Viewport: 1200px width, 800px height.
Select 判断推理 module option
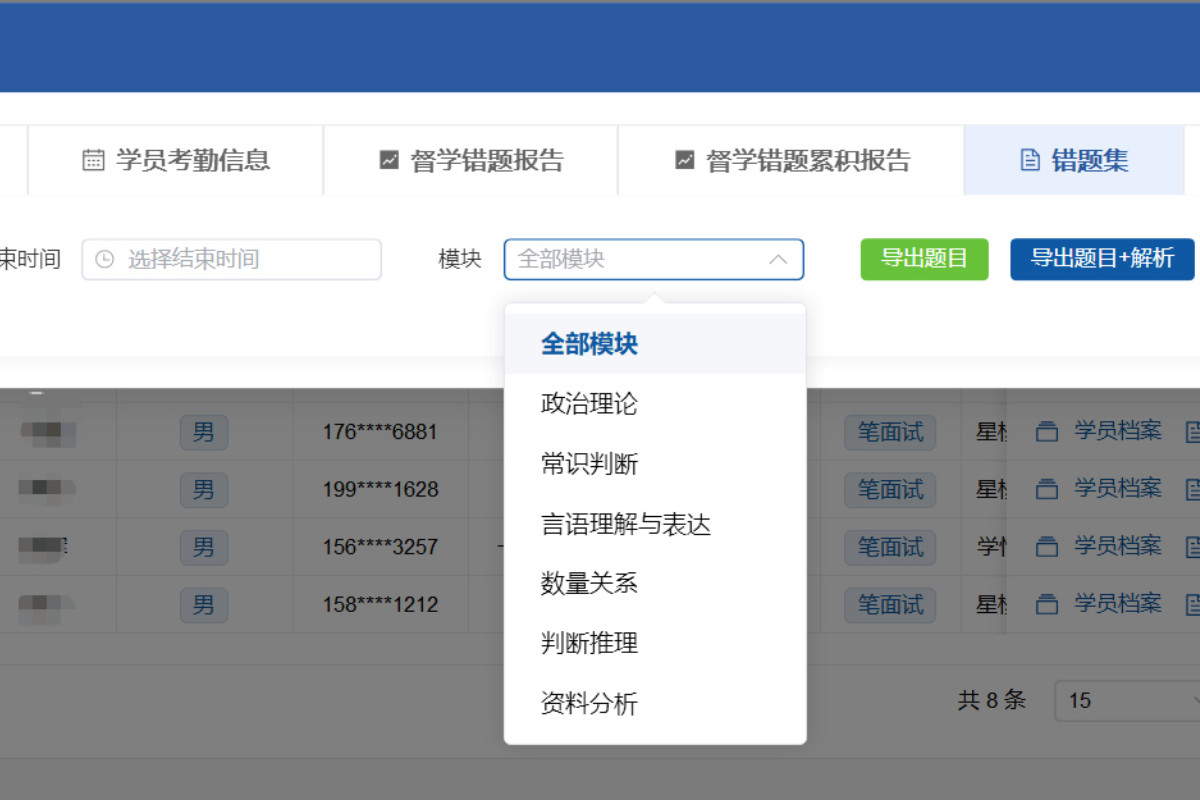[x=589, y=644]
